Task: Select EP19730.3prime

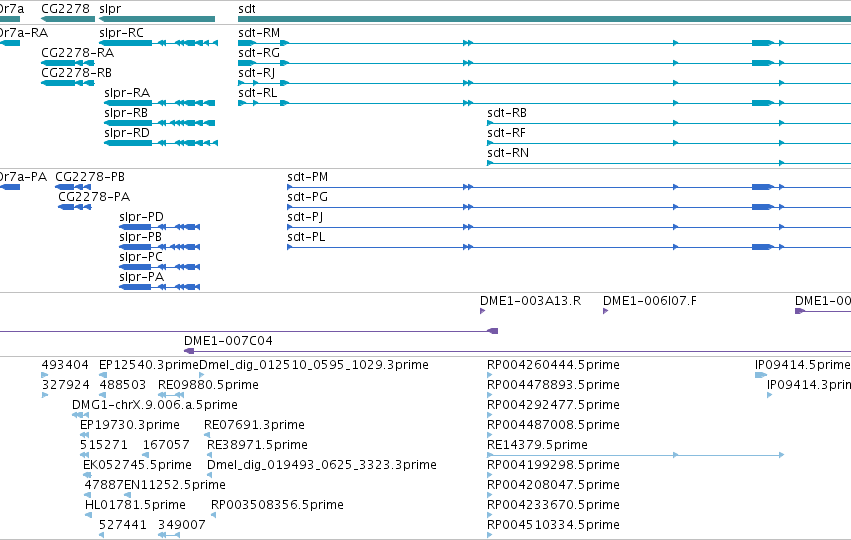Action: click(x=130, y=425)
